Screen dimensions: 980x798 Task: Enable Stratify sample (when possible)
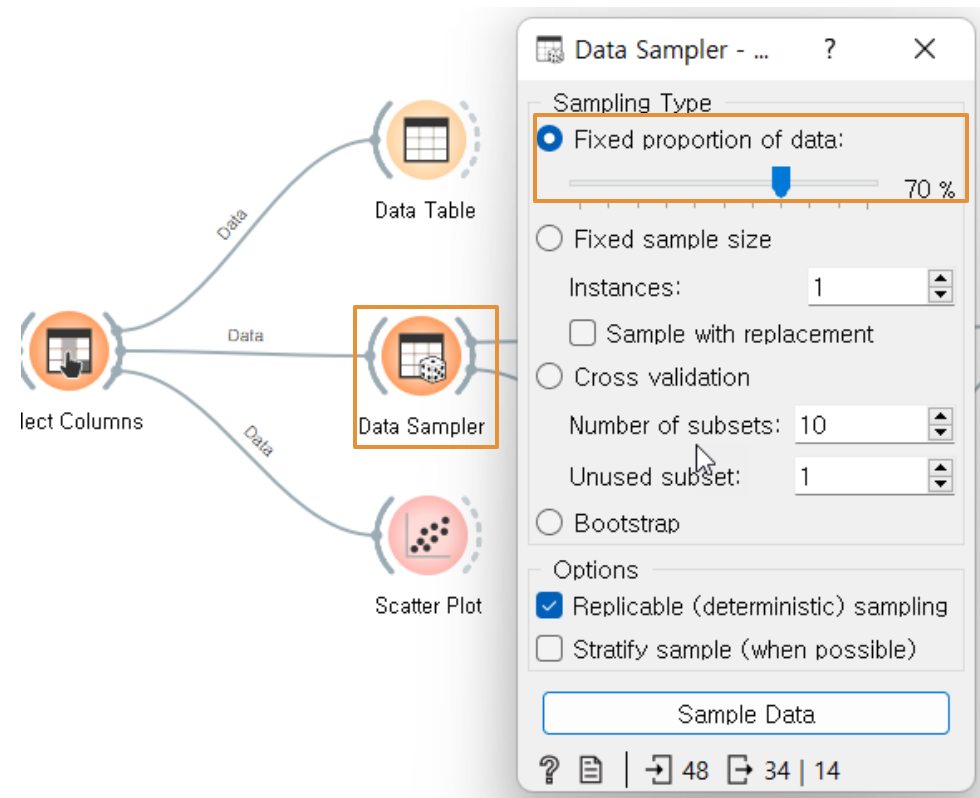click(x=549, y=649)
